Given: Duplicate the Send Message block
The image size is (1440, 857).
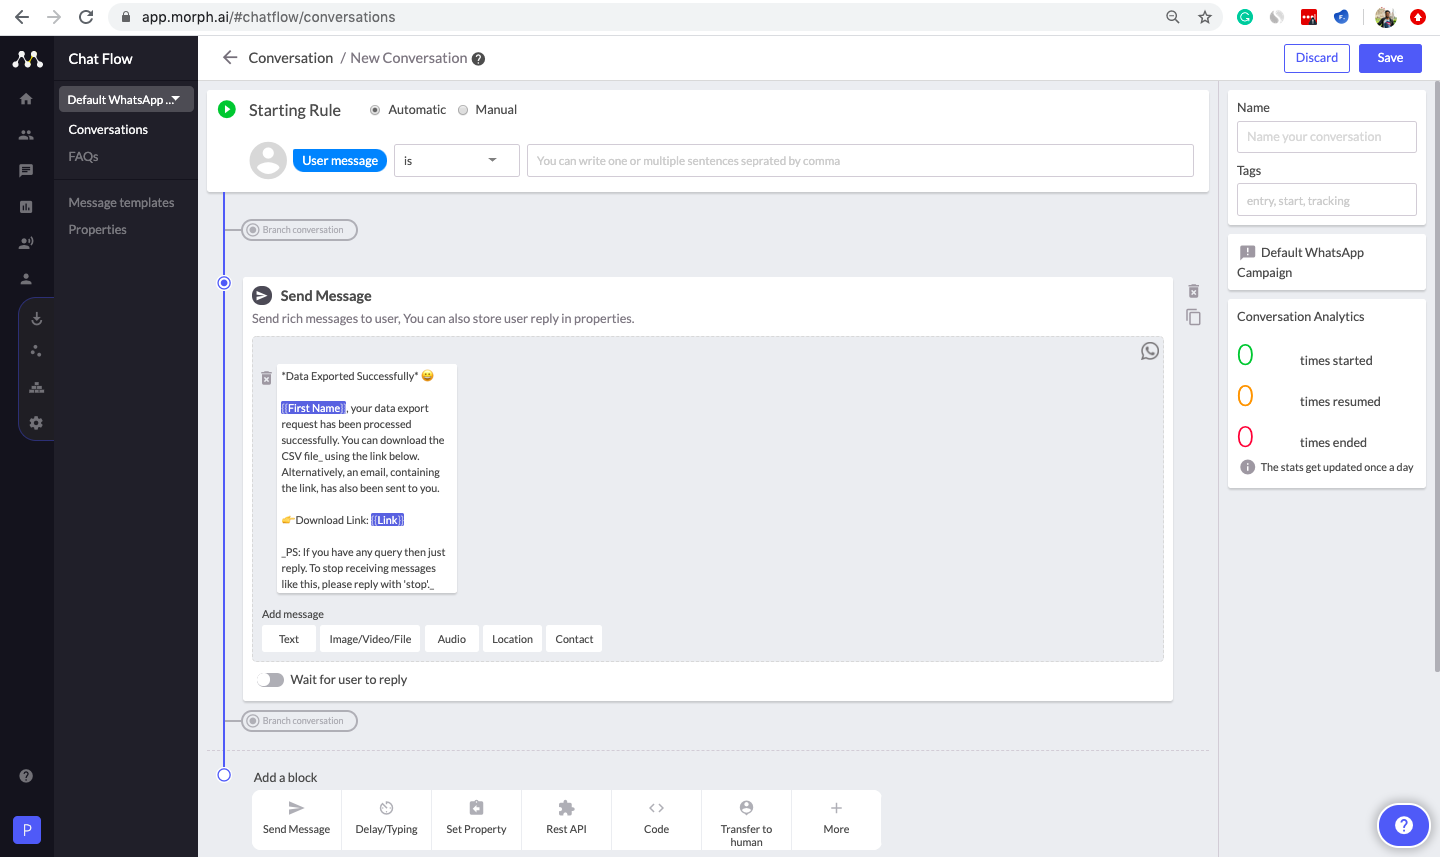Looking at the screenshot, I should coord(1193,317).
